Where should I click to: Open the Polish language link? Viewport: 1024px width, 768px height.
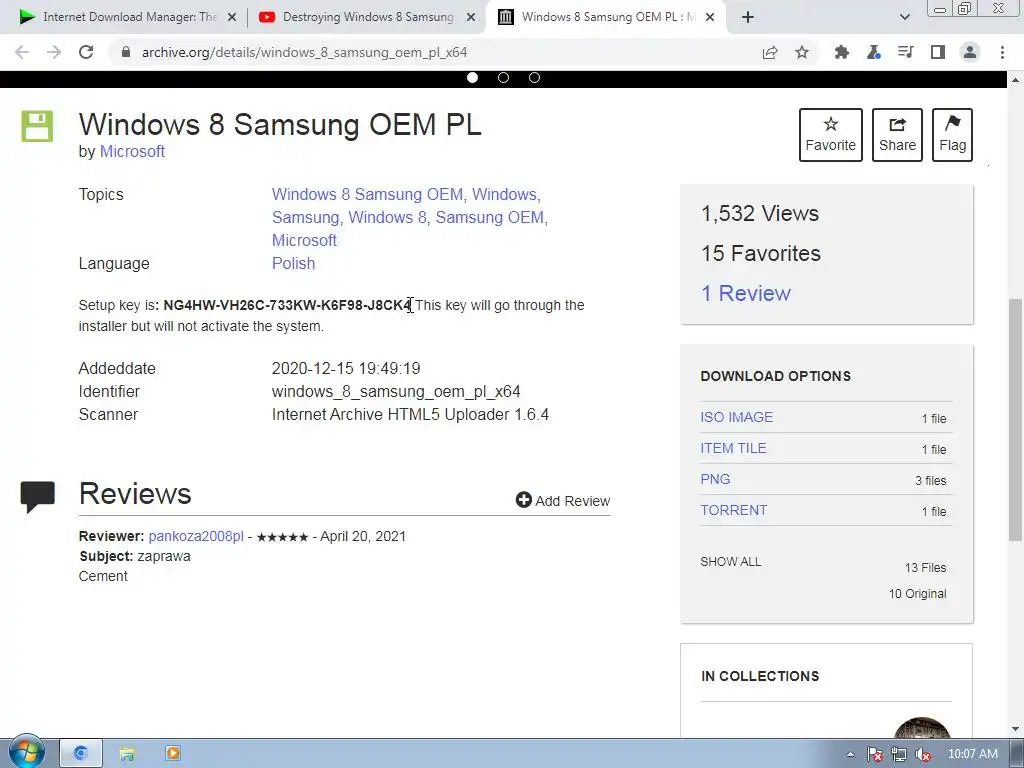click(x=293, y=263)
